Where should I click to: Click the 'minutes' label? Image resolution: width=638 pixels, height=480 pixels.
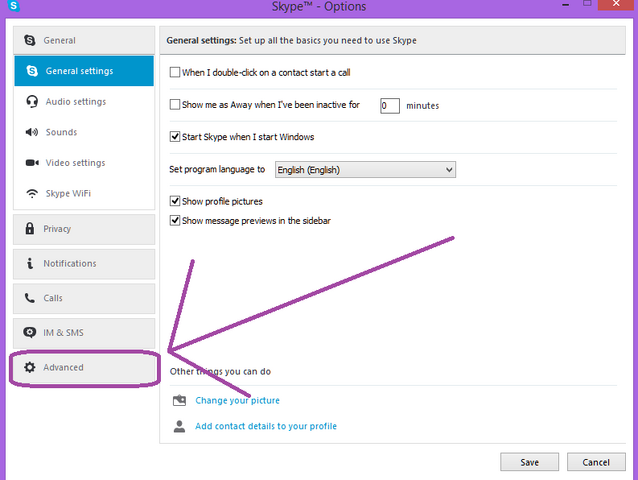pyautogui.click(x=422, y=106)
